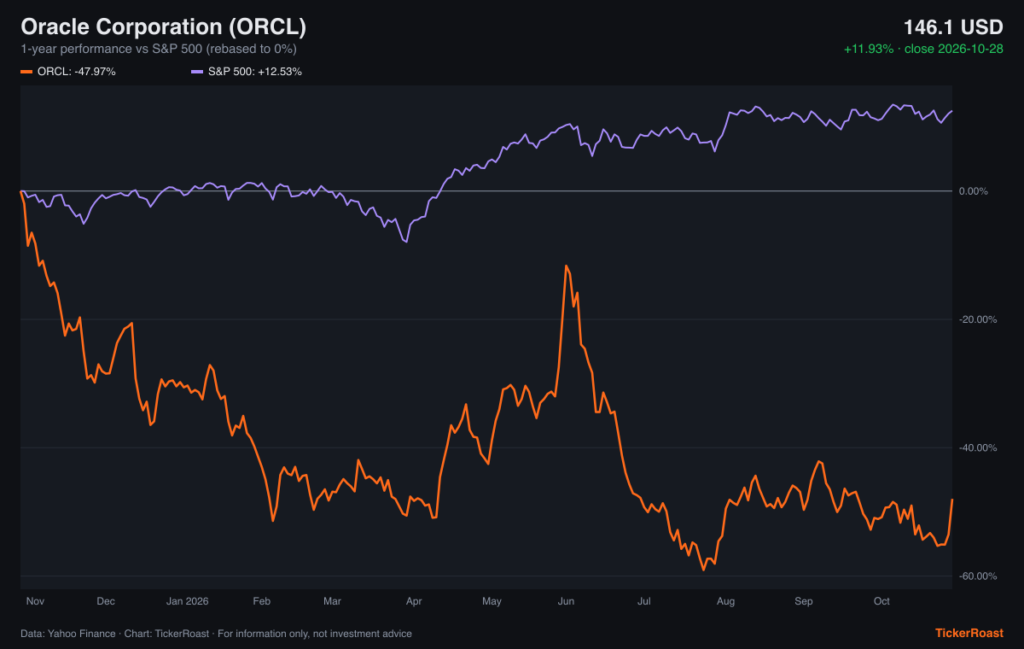Click the Jan 2026 x-axis label
Image resolution: width=1024 pixels, height=649 pixels.
pyautogui.click(x=187, y=601)
